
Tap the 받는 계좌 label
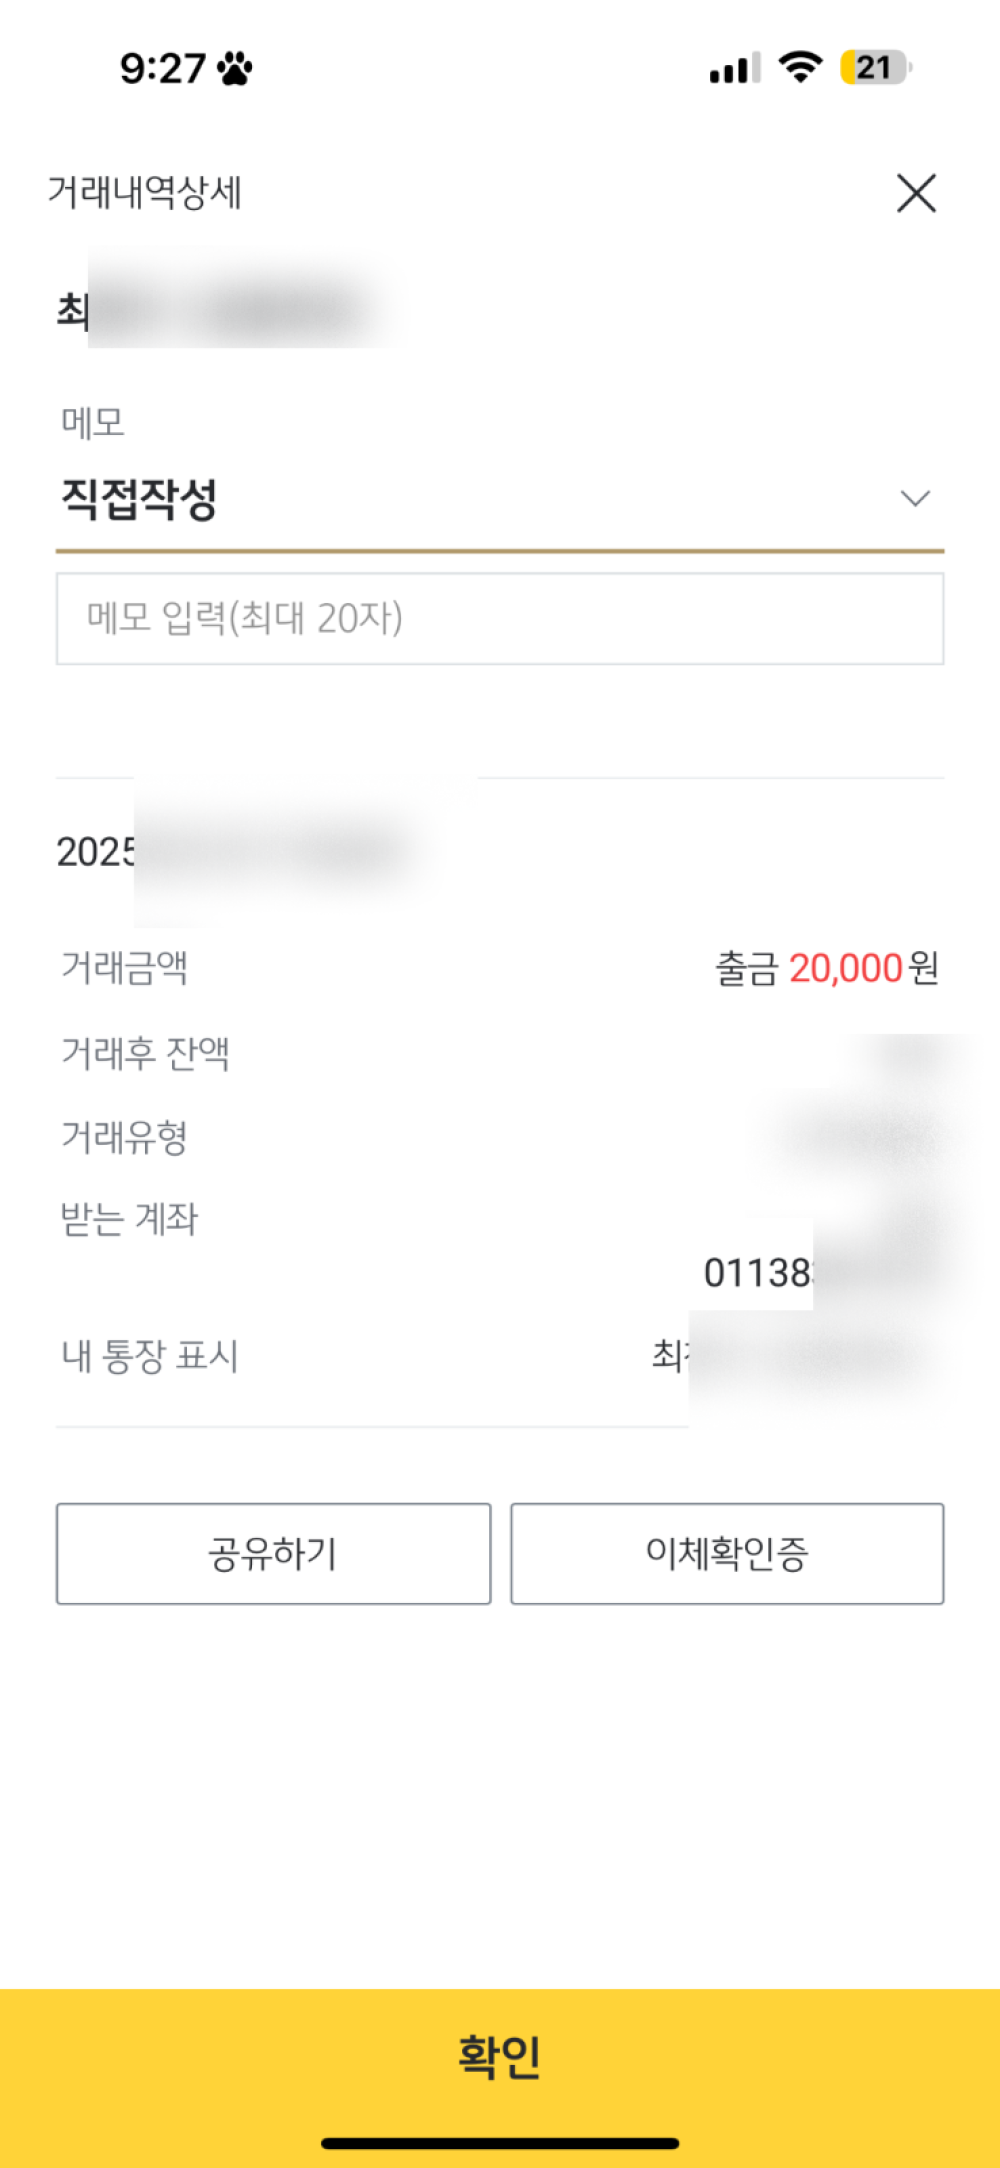click(x=130, y=1219)
